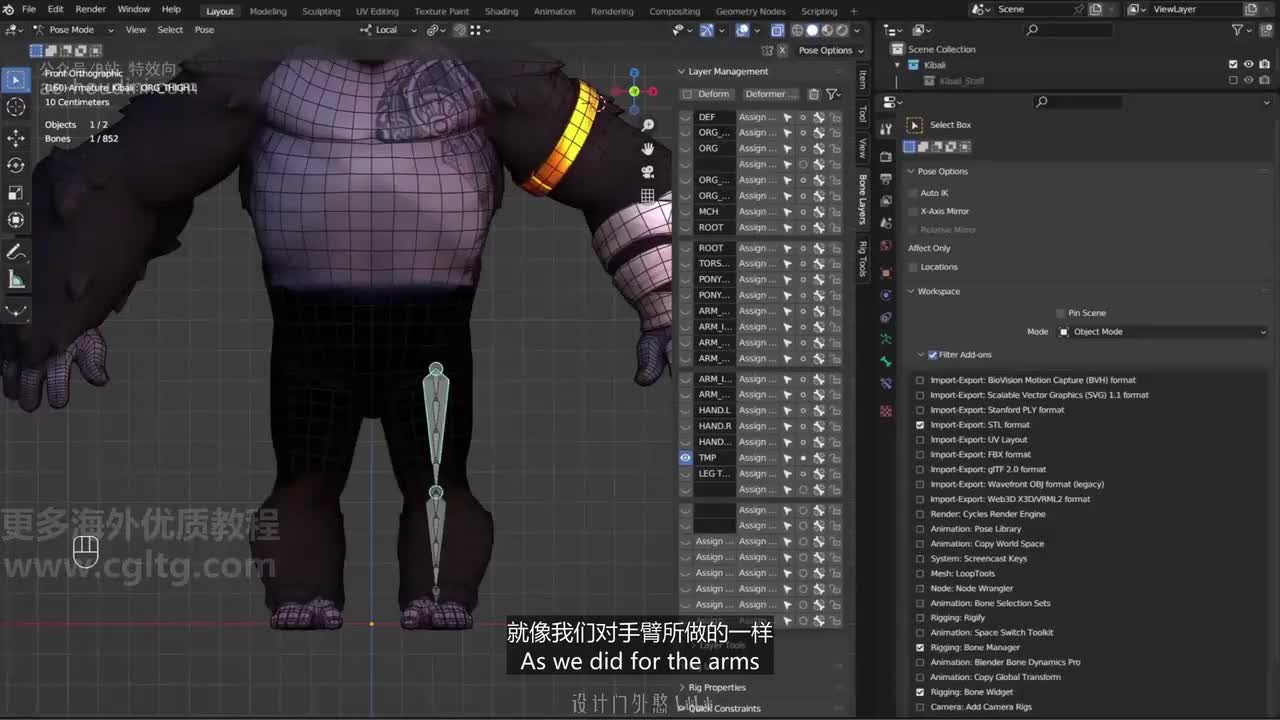Select the Scale tool
The width and height of the screenshot is (1280, 720).
click(16, 193)
